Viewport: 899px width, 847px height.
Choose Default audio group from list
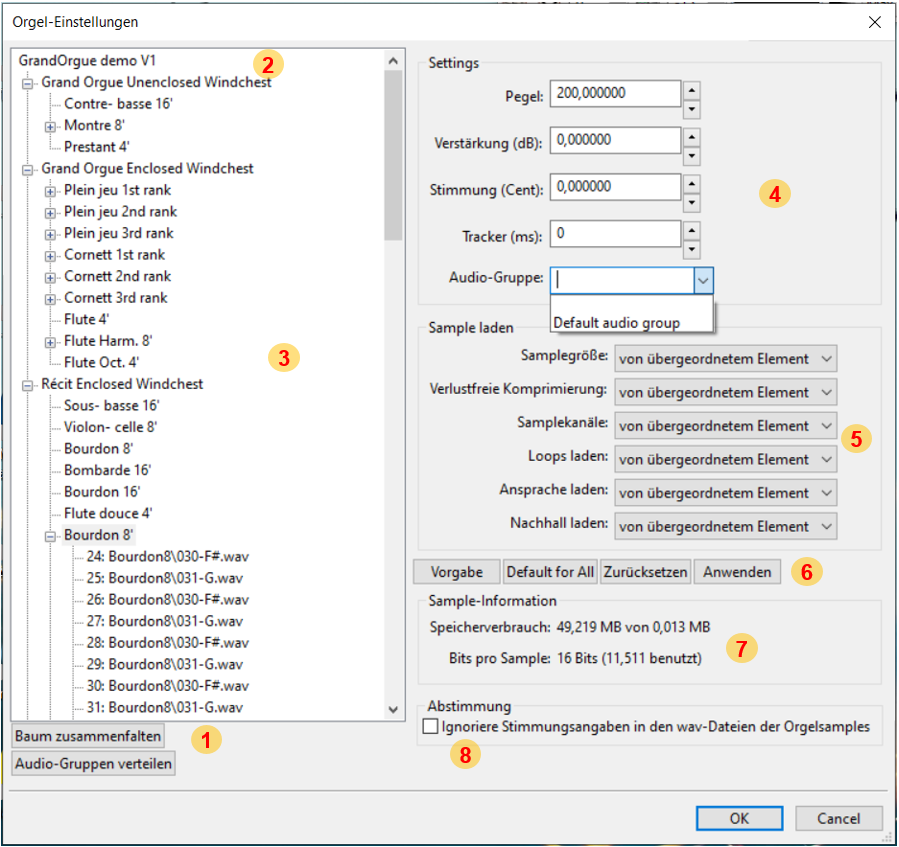coord(616,323)
